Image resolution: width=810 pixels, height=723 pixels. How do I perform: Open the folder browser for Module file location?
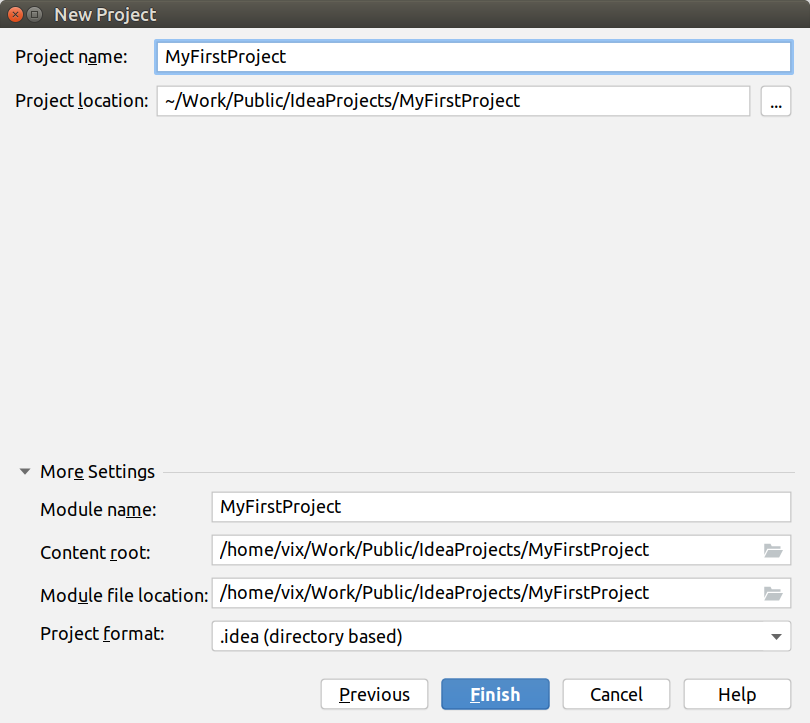tap(771, 595)
